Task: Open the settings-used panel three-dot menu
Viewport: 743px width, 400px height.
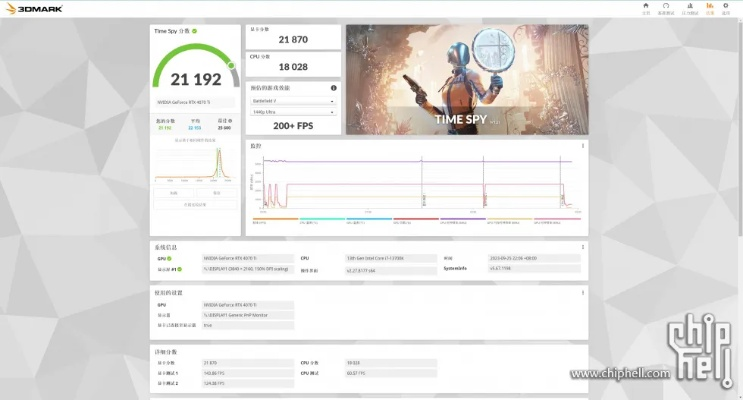Action: 583,293
